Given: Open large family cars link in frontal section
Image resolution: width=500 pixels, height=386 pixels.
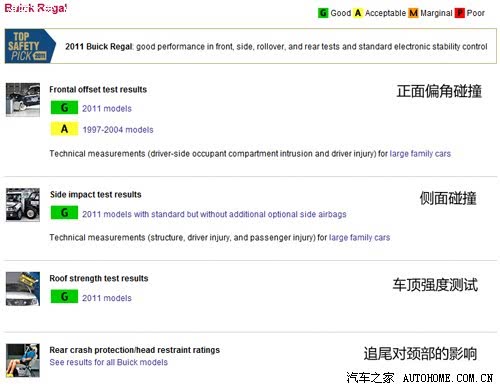Looking at the screenshot, I should pos(420,154).
